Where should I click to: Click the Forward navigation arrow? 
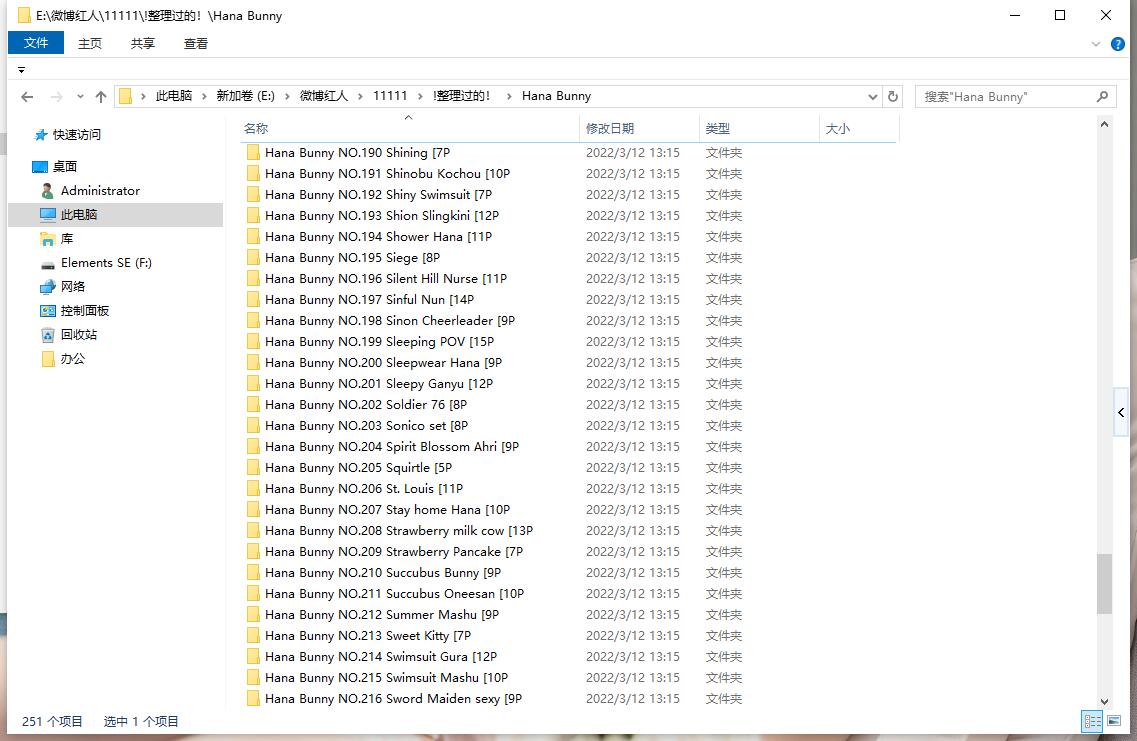(56, 96)
